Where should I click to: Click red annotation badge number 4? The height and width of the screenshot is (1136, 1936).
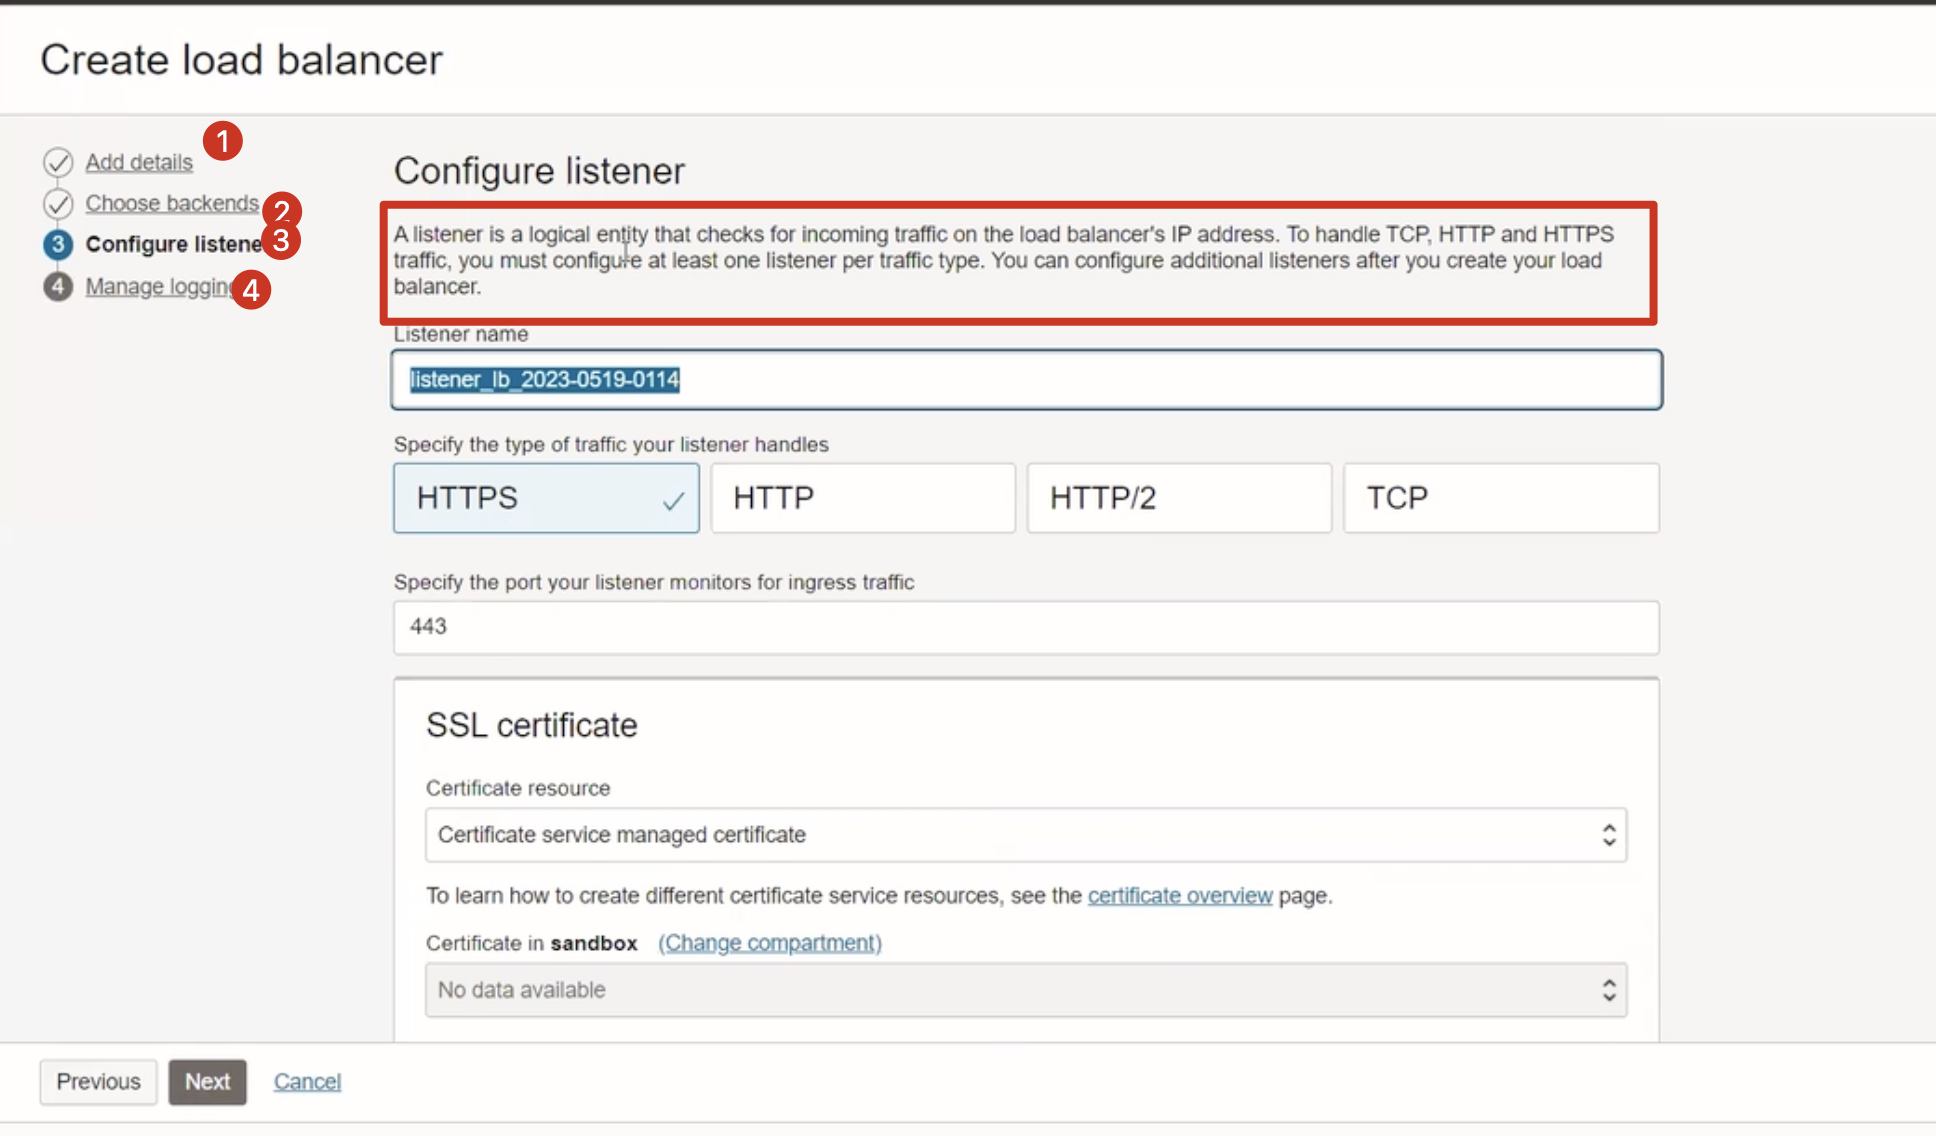pos(251,290)
